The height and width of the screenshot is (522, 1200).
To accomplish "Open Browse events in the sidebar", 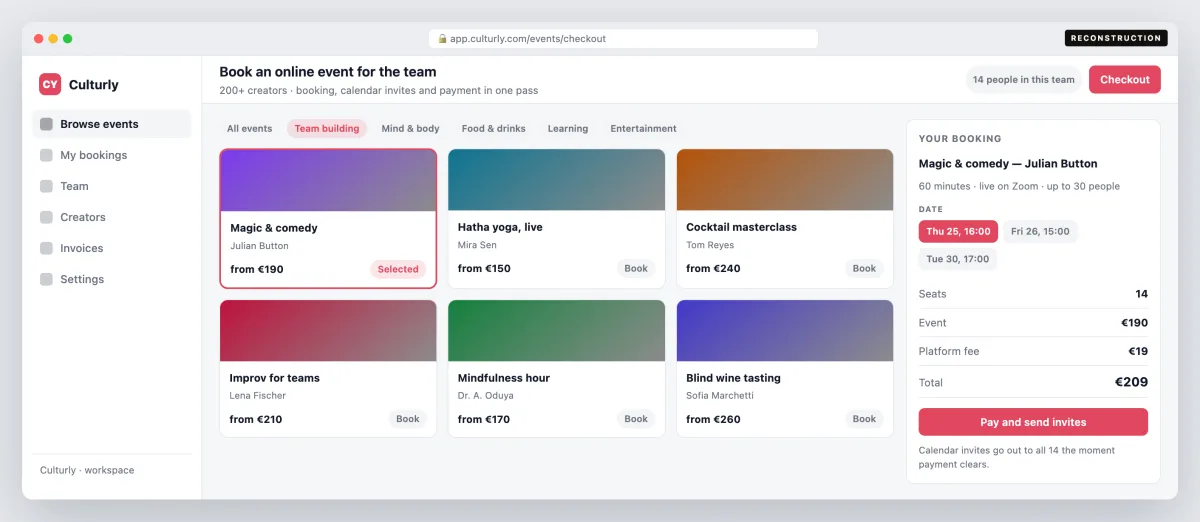I will click(112, 124).
